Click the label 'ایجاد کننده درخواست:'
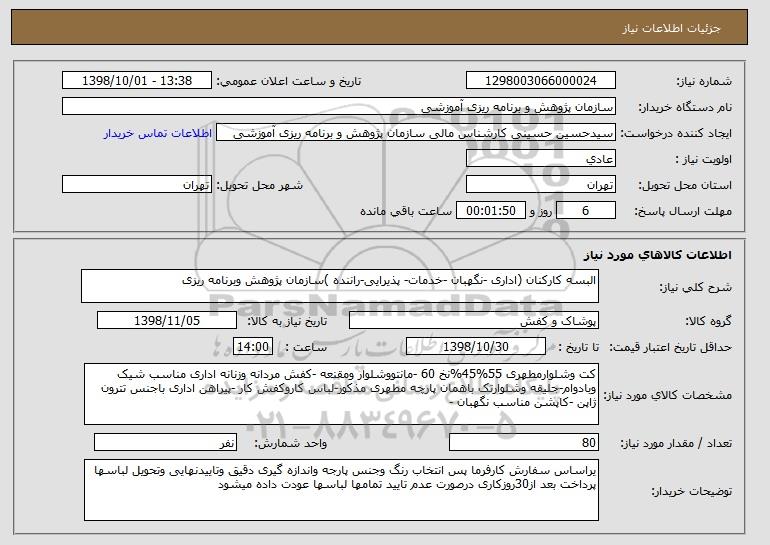This screenshot has height=545, width=770. click(x=676, y=133)
